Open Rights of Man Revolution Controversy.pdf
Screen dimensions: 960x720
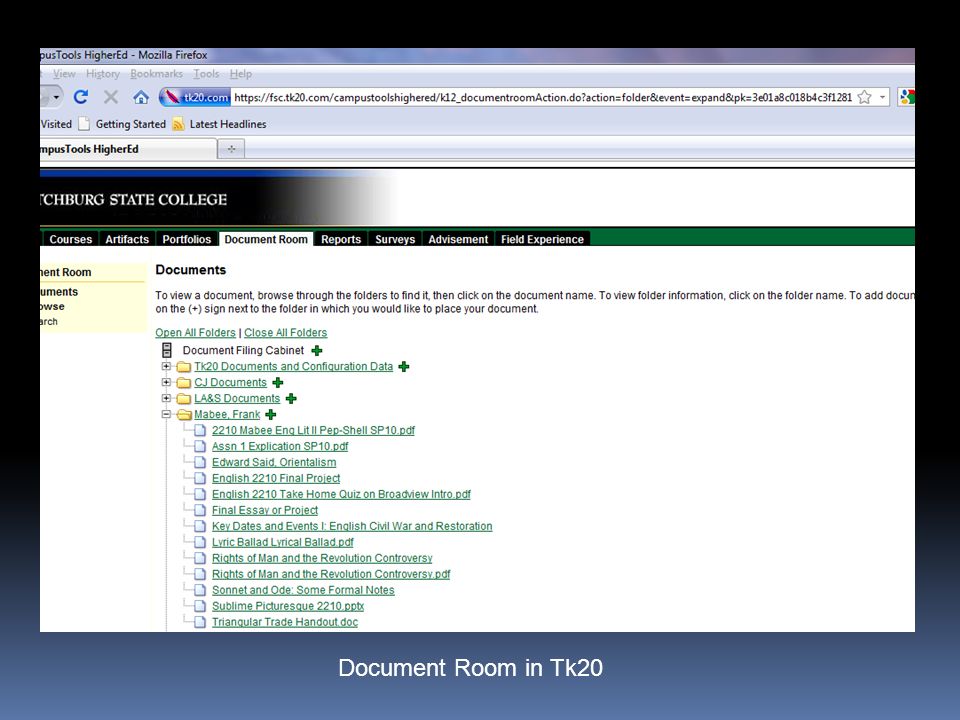coord(331,574)
